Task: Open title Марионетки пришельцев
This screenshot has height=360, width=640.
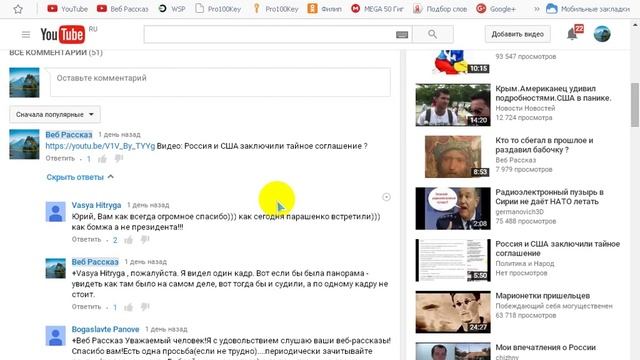Action: [542, 296]
